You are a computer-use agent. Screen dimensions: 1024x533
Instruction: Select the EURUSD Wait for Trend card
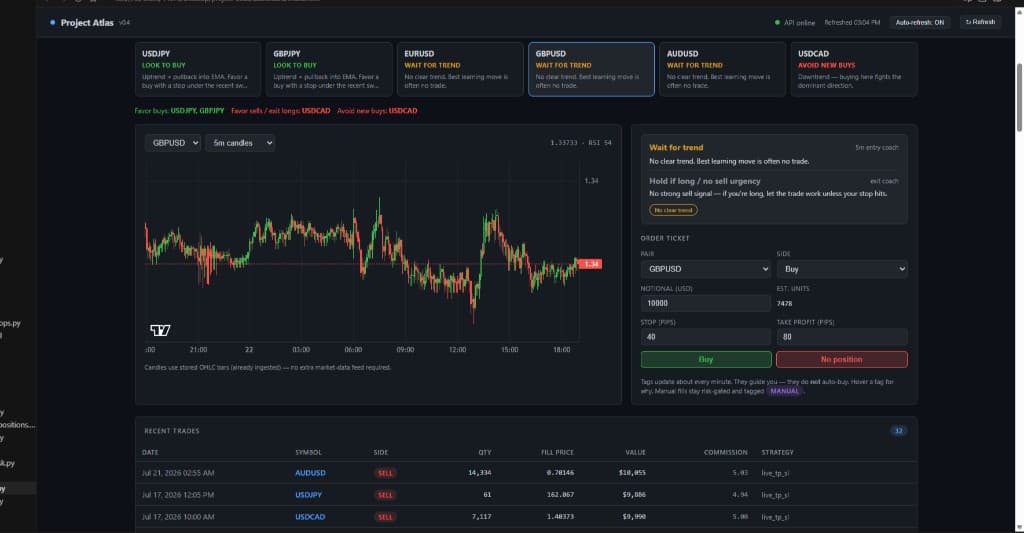pyautogui.click(x=460, y=69)
